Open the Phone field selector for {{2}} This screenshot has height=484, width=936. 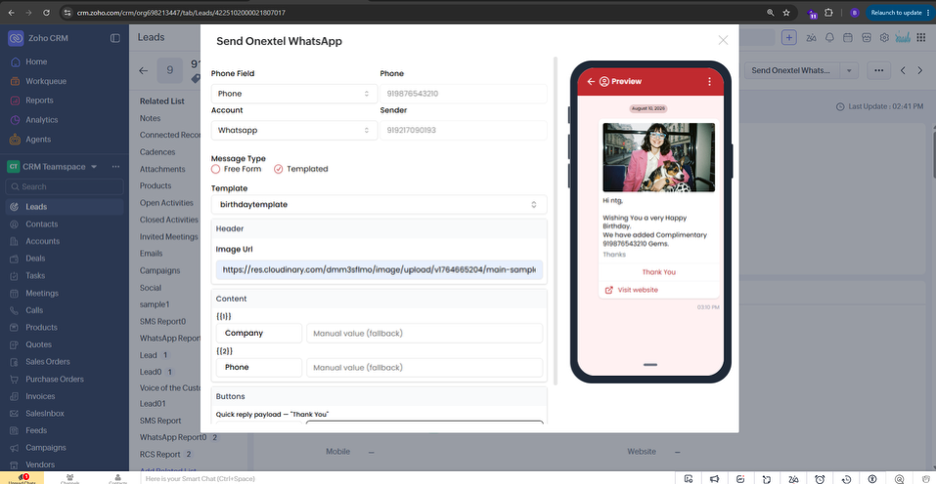coord(259,367)
